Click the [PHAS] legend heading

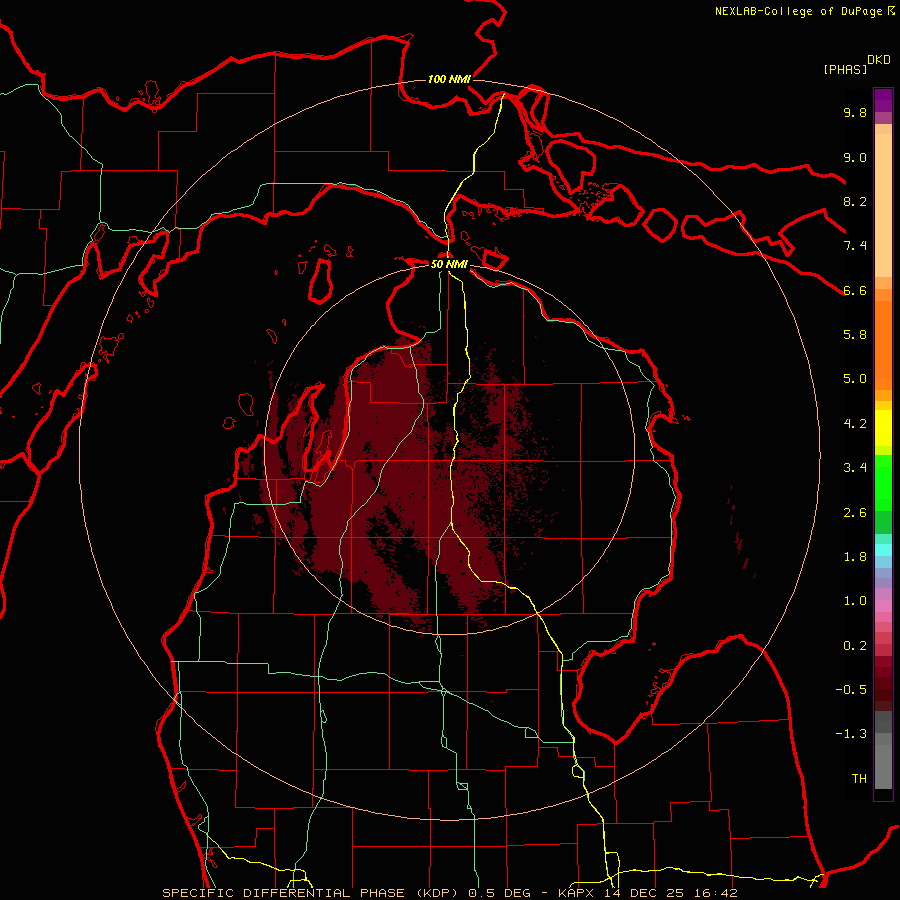(845, 69)
